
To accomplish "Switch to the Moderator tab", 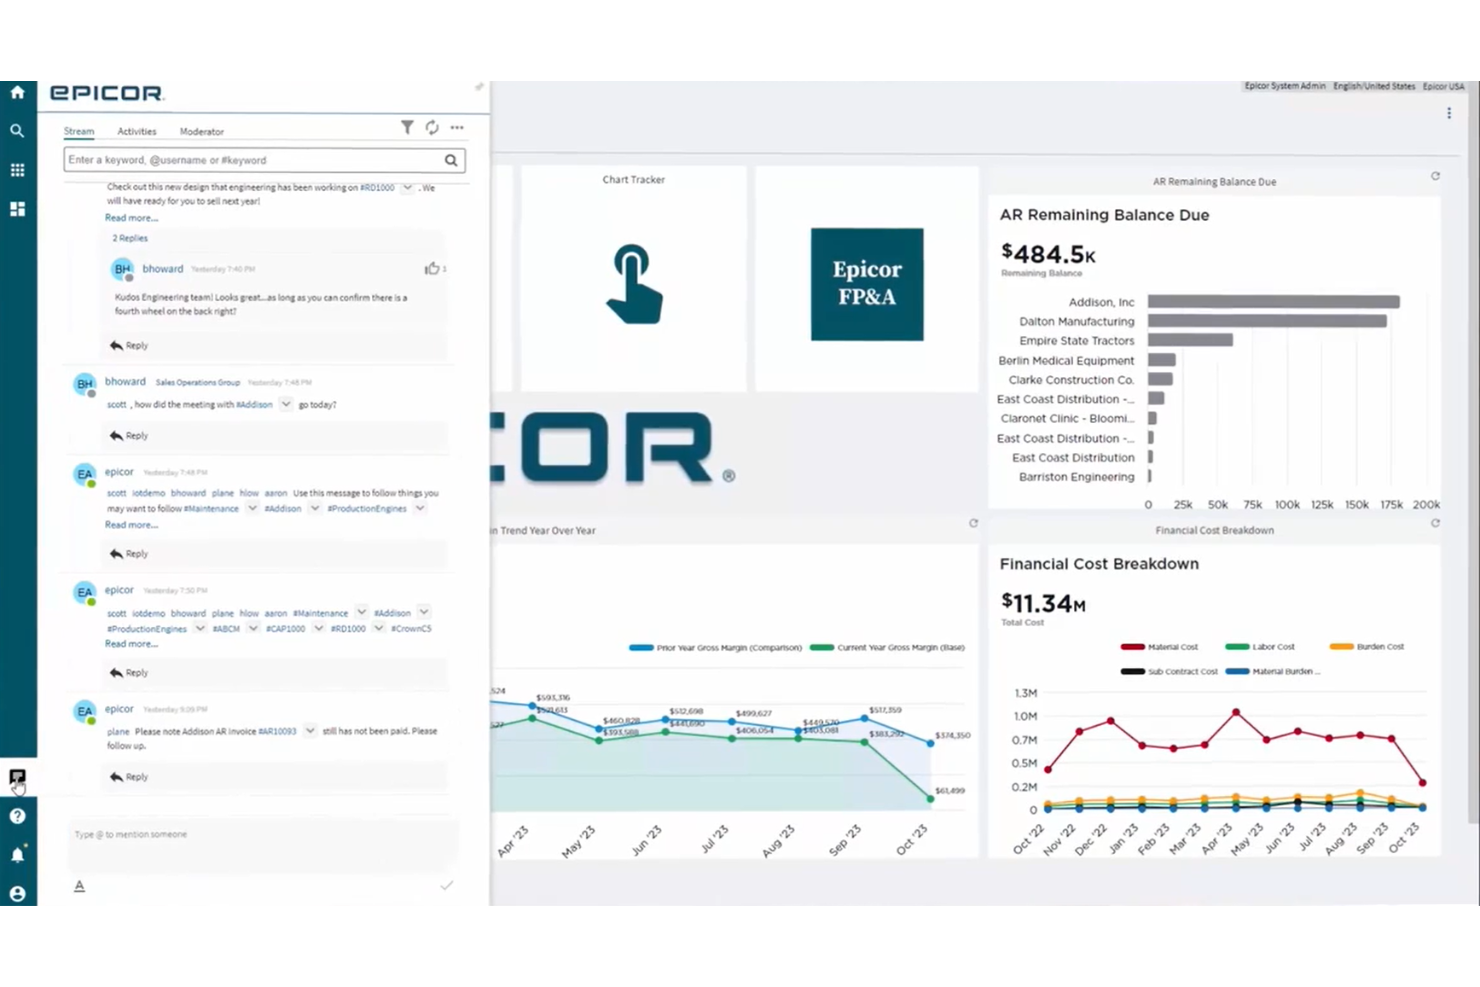I will [x=201, y=131].
